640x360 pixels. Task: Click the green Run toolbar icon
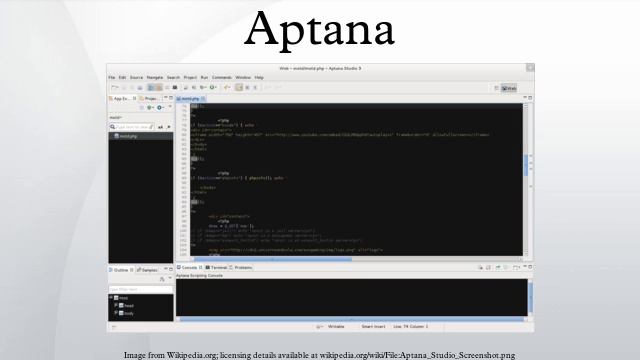tap(213, 87)
